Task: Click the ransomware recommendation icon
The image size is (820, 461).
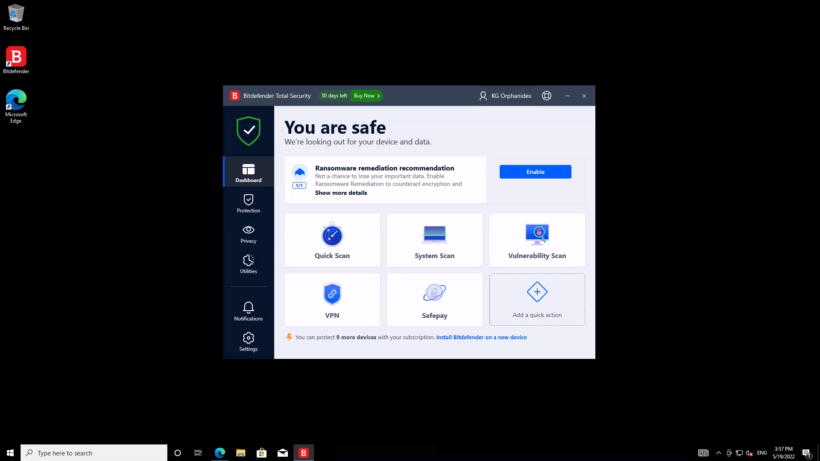Action: 300,172
